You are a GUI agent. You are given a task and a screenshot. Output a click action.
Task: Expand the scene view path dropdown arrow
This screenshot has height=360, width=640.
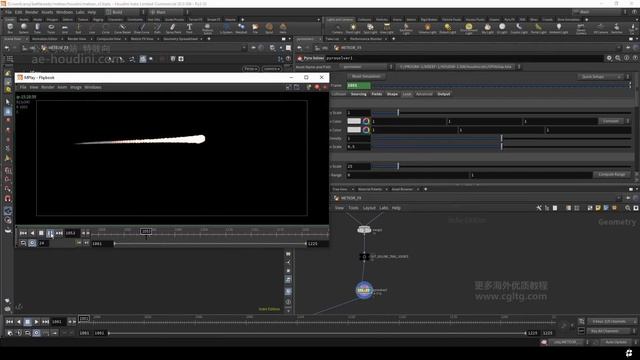(x=244, y=48)
